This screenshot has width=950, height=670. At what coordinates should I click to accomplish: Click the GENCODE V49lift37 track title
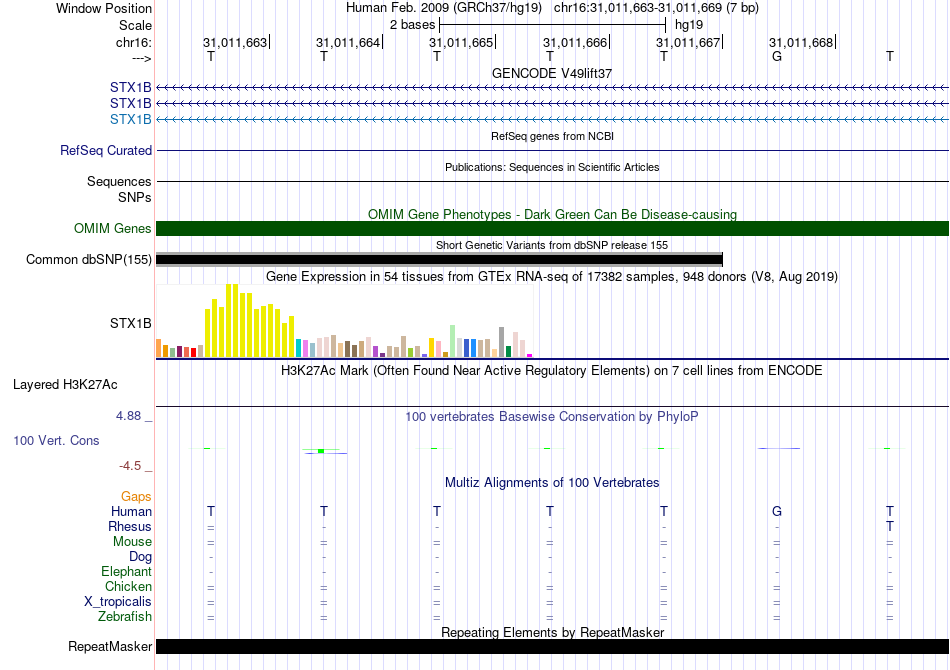pyautogui.click(x=552, y=73)
